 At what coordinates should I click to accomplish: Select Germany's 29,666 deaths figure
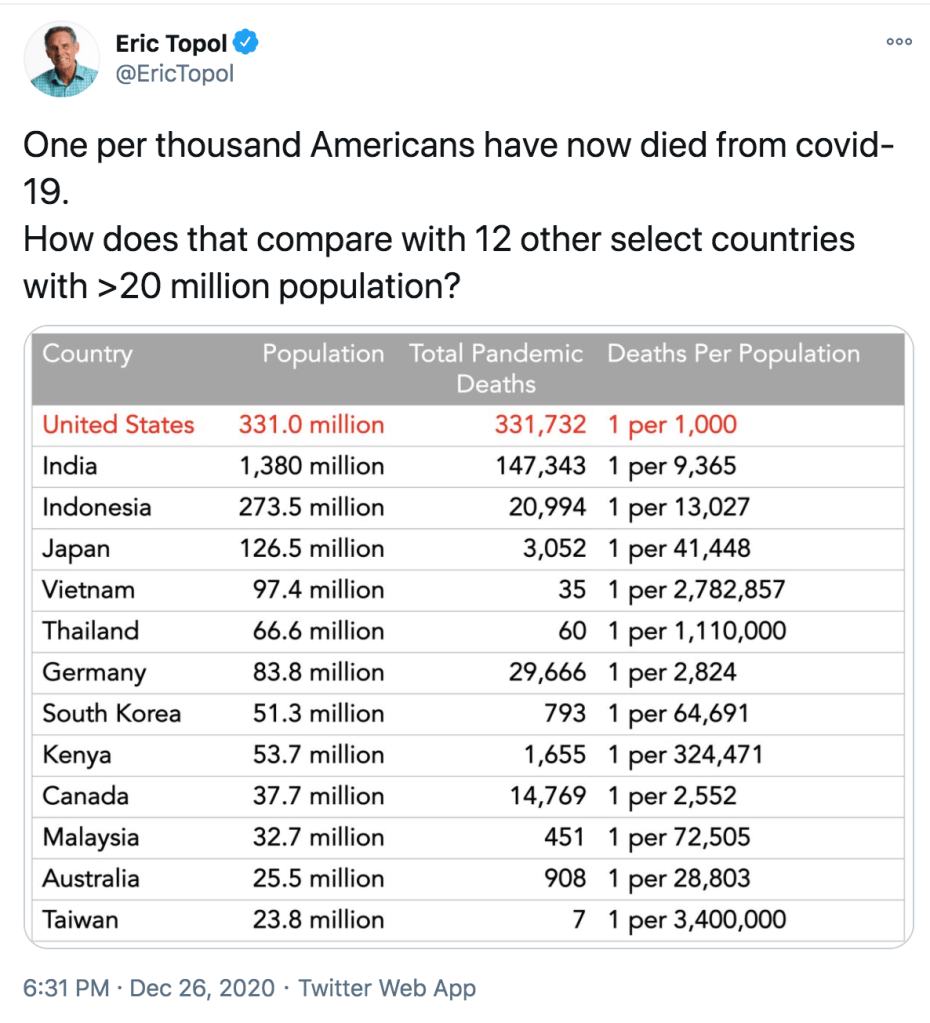[x=547, y=672]
